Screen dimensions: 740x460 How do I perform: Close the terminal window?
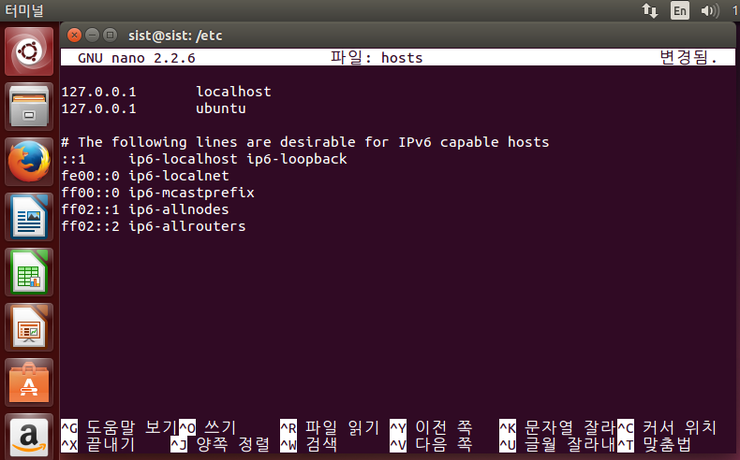pos(74,35)
